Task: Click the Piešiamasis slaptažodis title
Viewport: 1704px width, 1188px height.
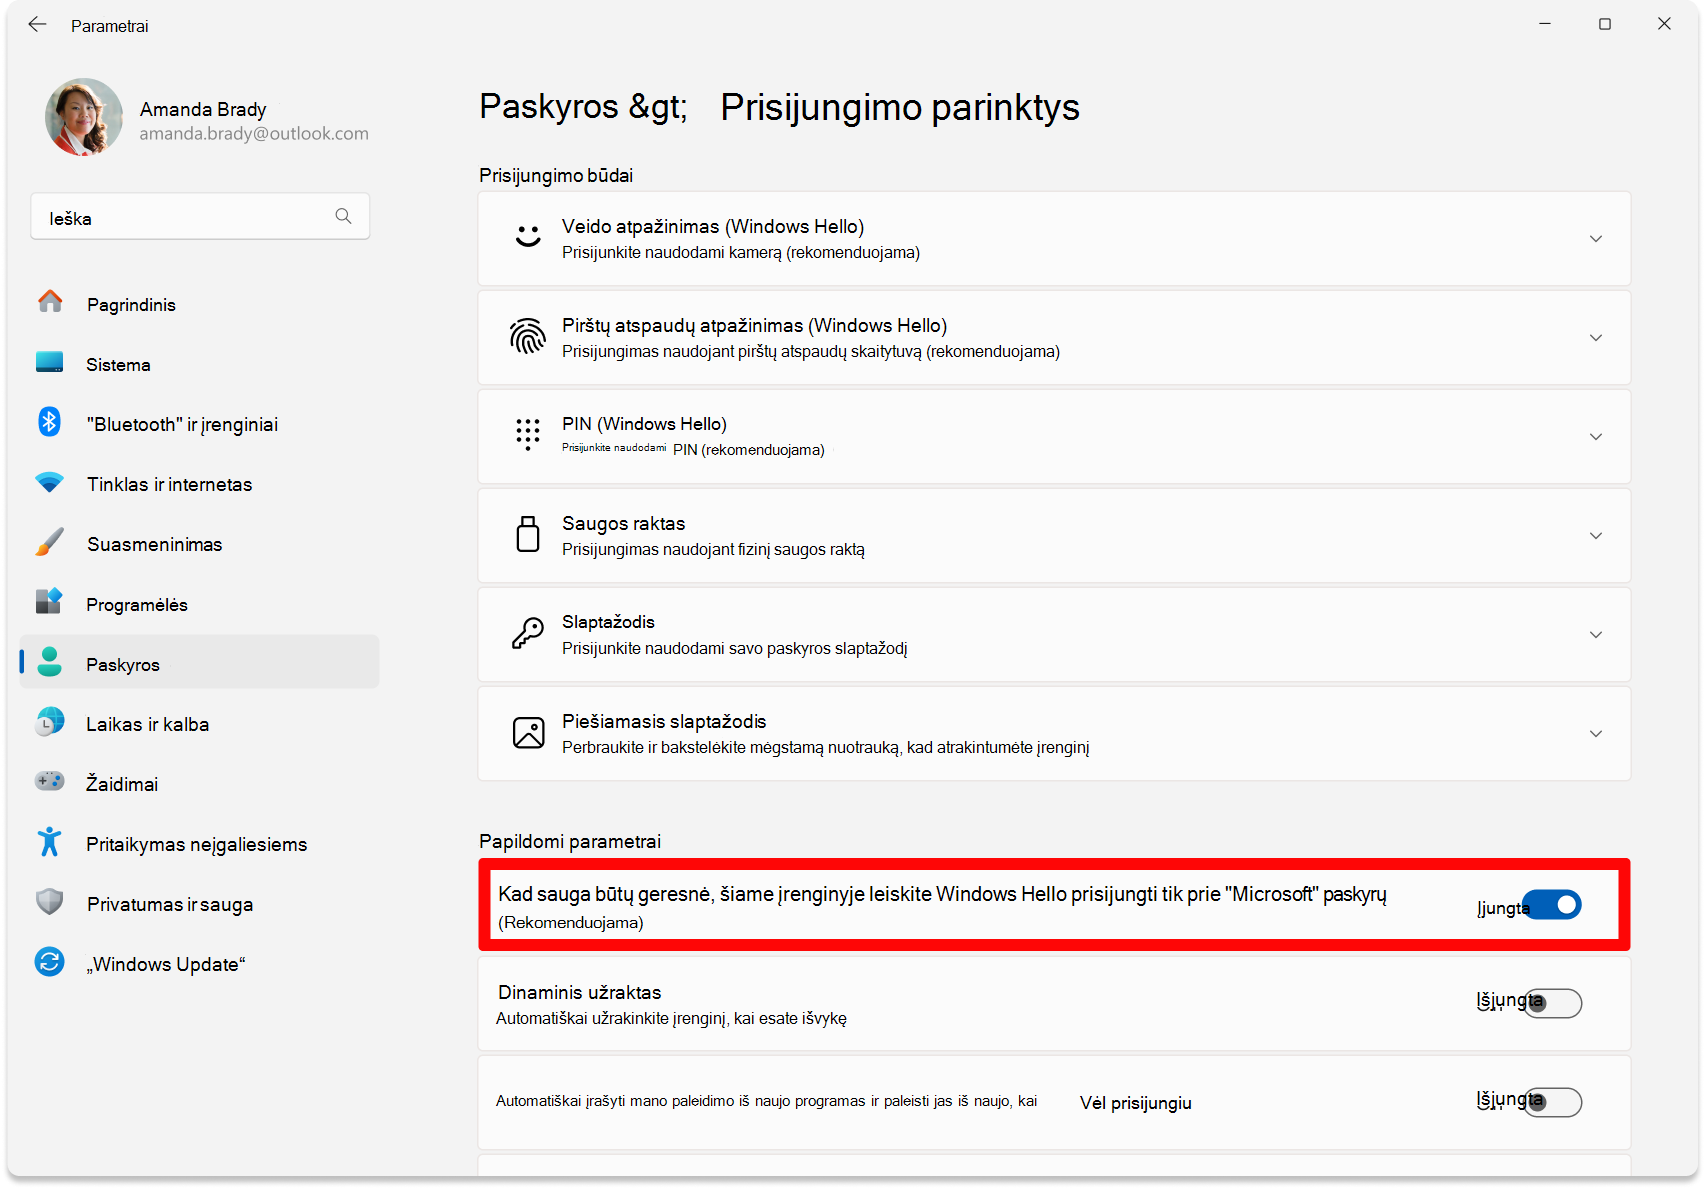Action: 664,722
